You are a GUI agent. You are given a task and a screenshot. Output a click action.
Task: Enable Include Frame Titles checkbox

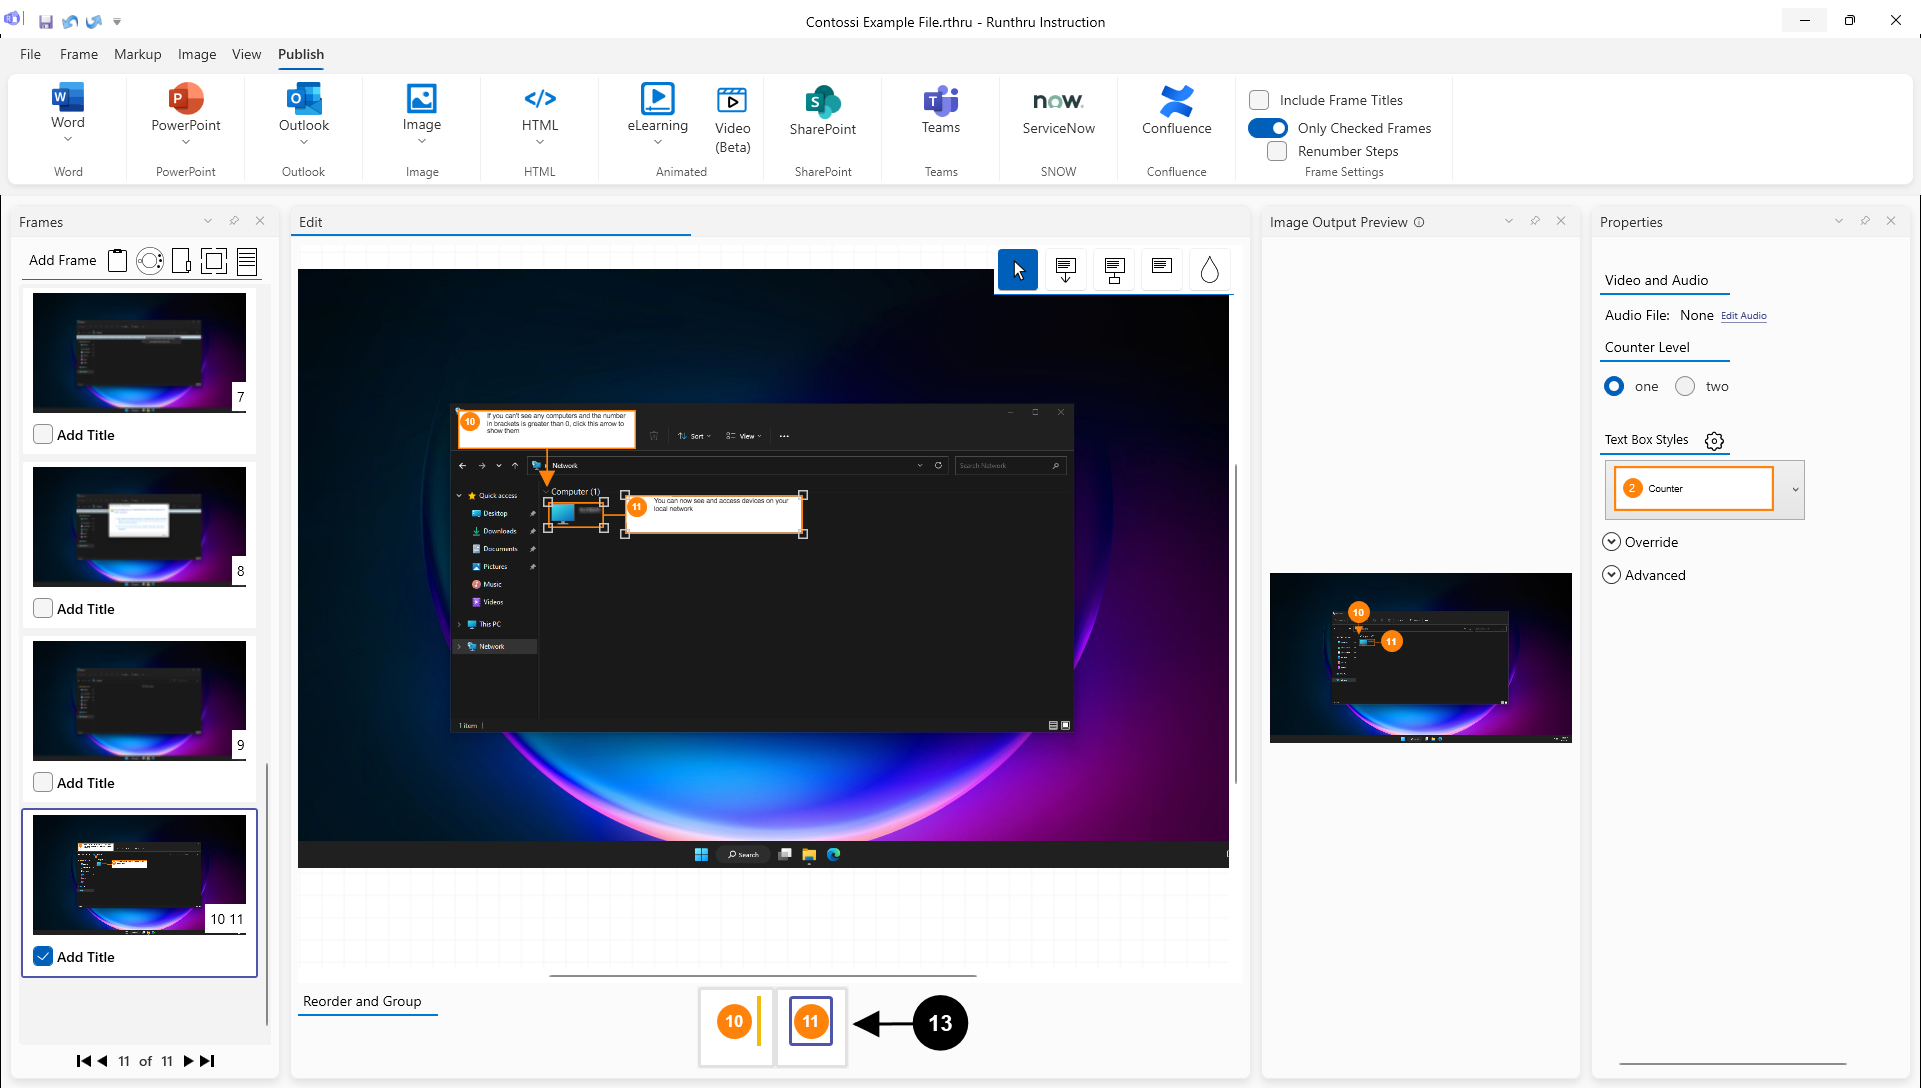pos(1259,100)
